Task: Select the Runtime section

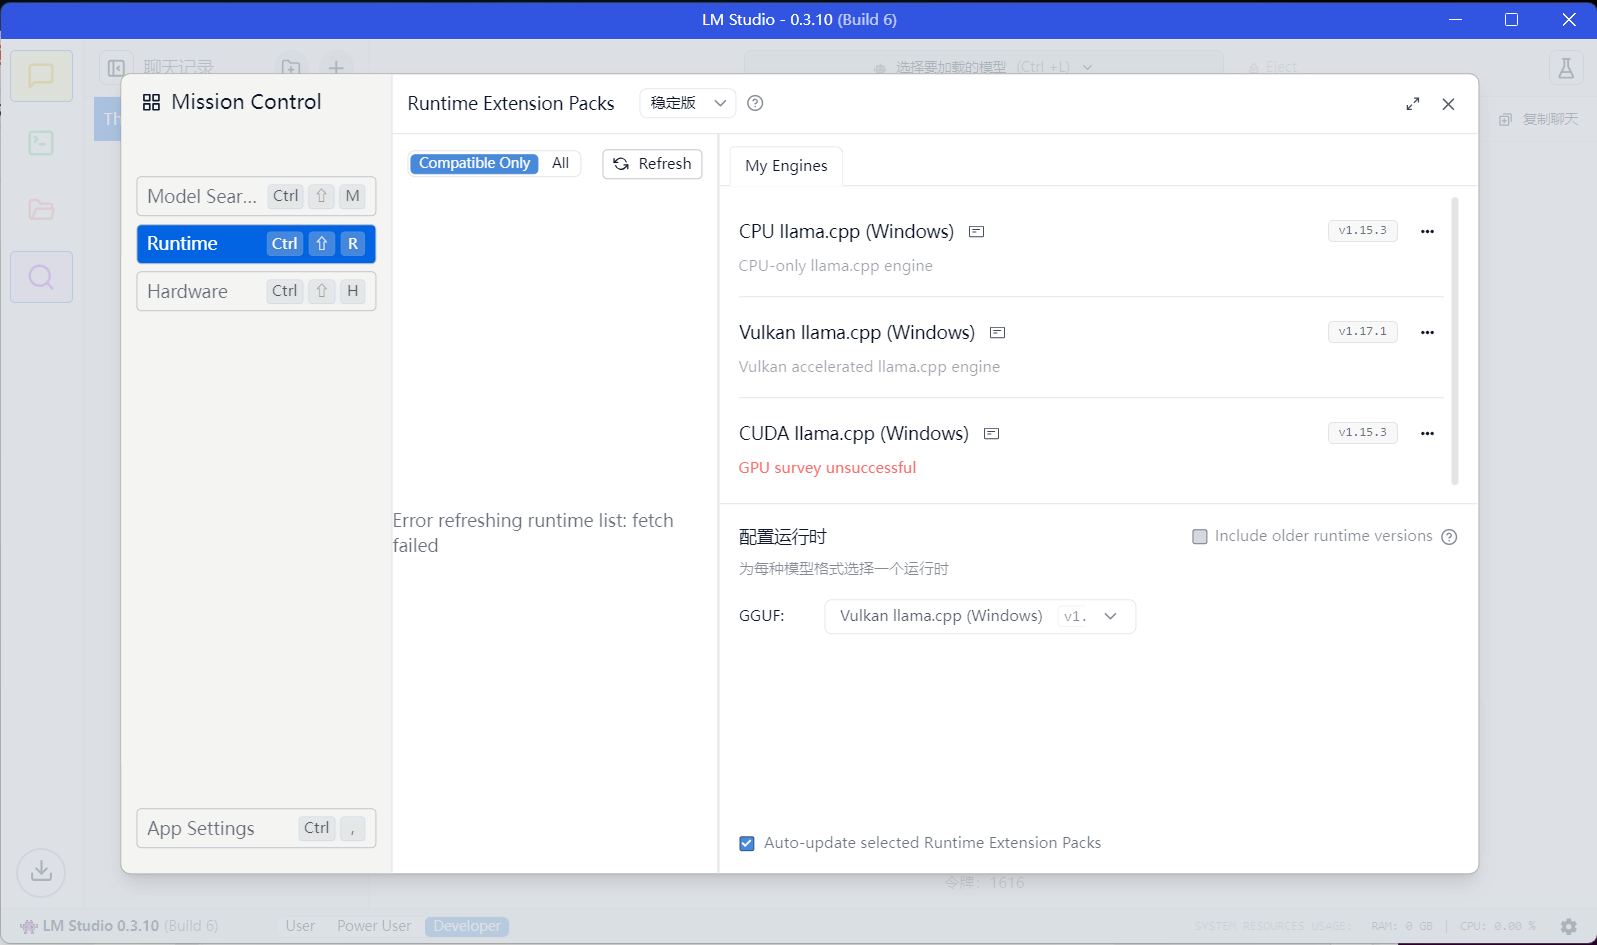Action: [256, 244]
